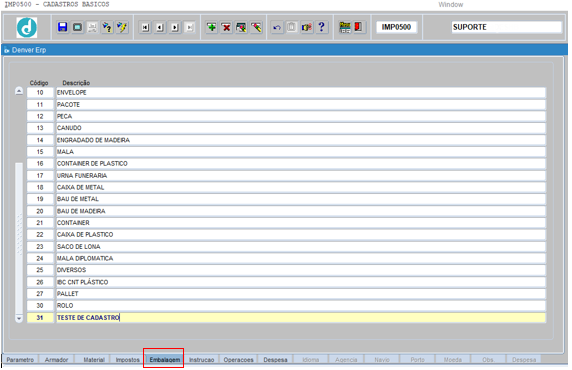This screenshot has height=370, width=572.
Task: Click the CAIXA DE PLASTICO field
Action: (x=301, y=235)
